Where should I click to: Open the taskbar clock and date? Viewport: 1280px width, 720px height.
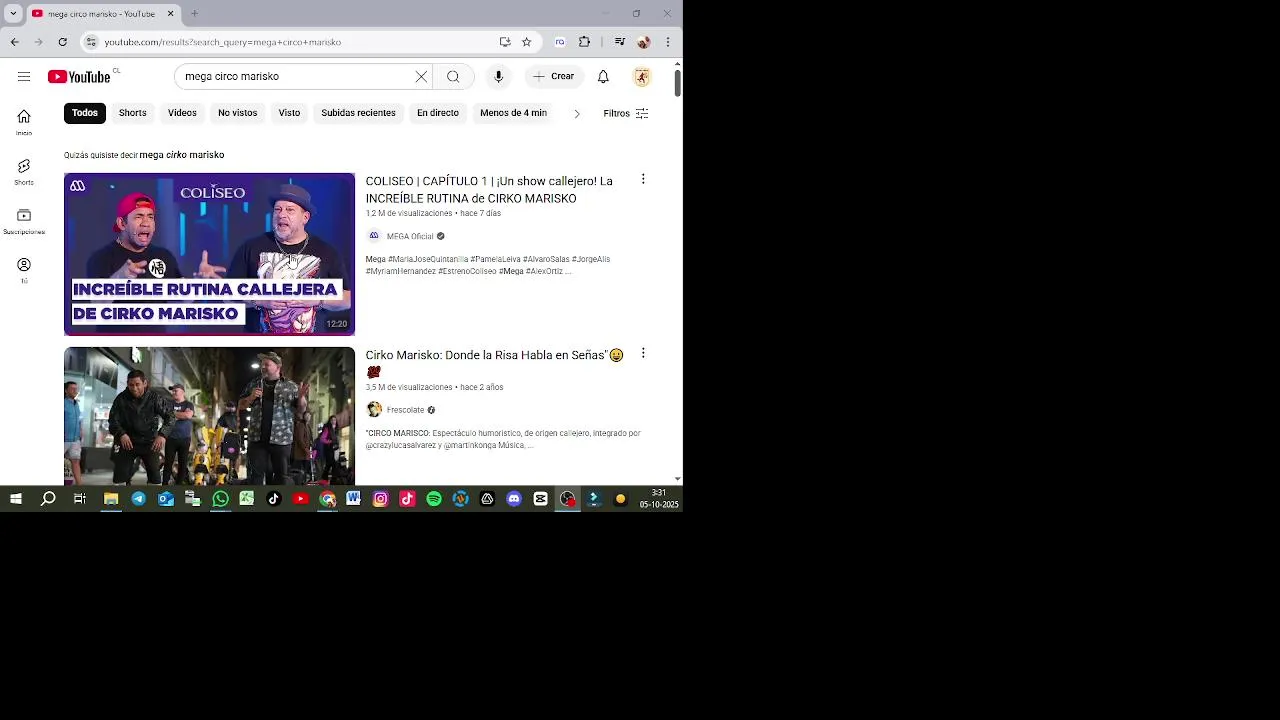(x=659, y=499)
